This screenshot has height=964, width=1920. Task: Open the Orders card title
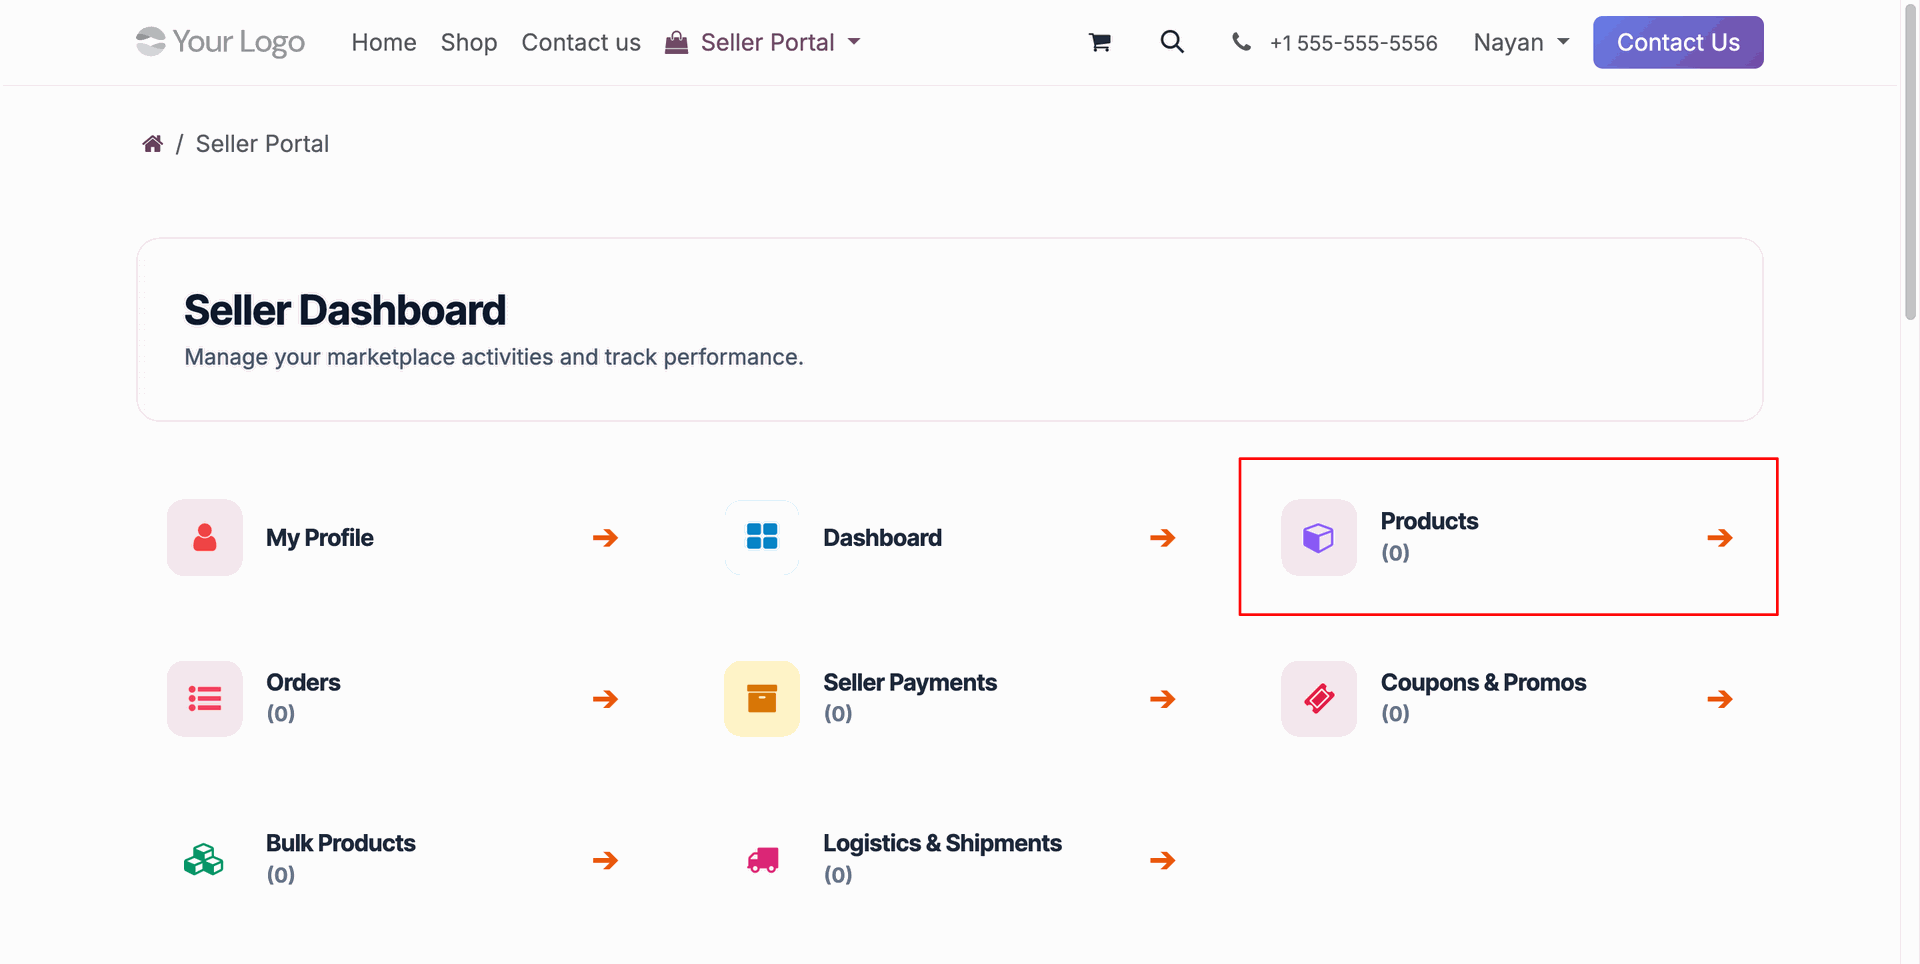point(303,682)
